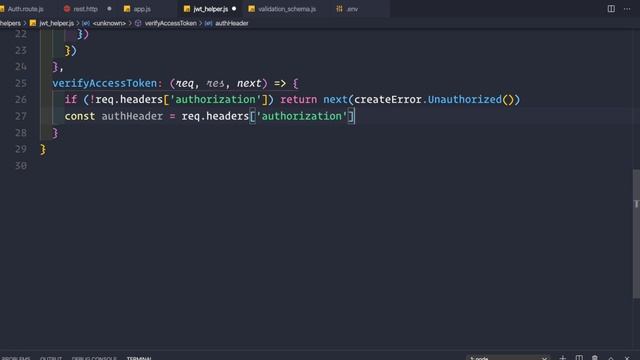Split the editor to the right

pyautogui.click(x=611, y=9)
